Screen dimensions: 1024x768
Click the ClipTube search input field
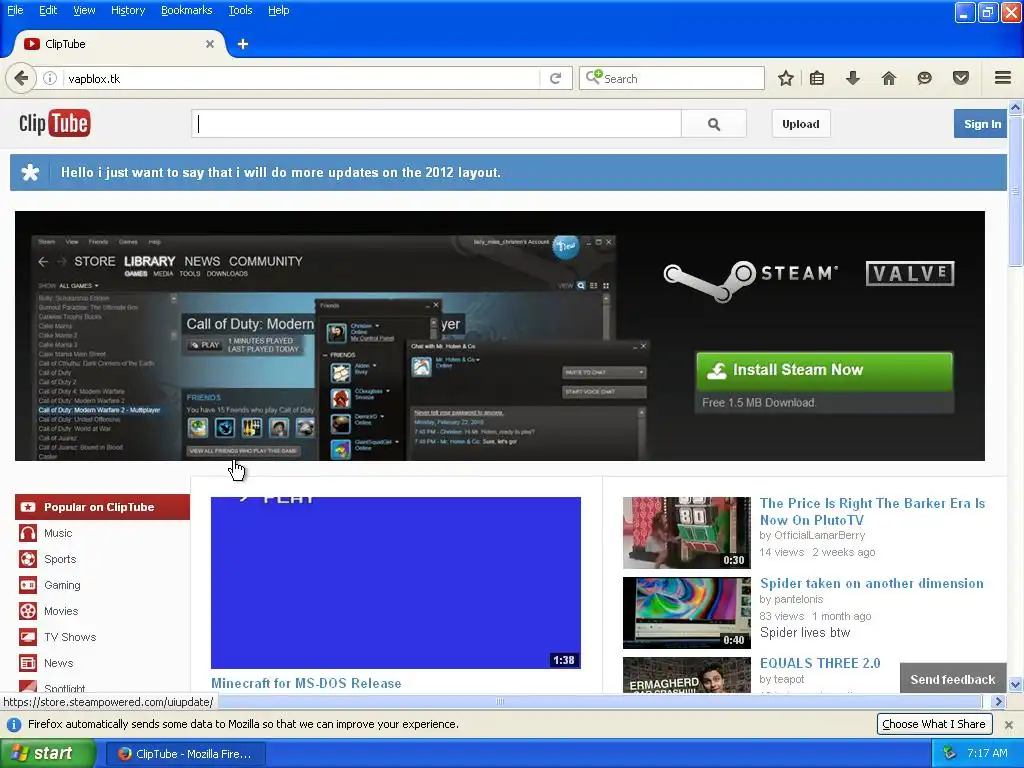point(436,124)
